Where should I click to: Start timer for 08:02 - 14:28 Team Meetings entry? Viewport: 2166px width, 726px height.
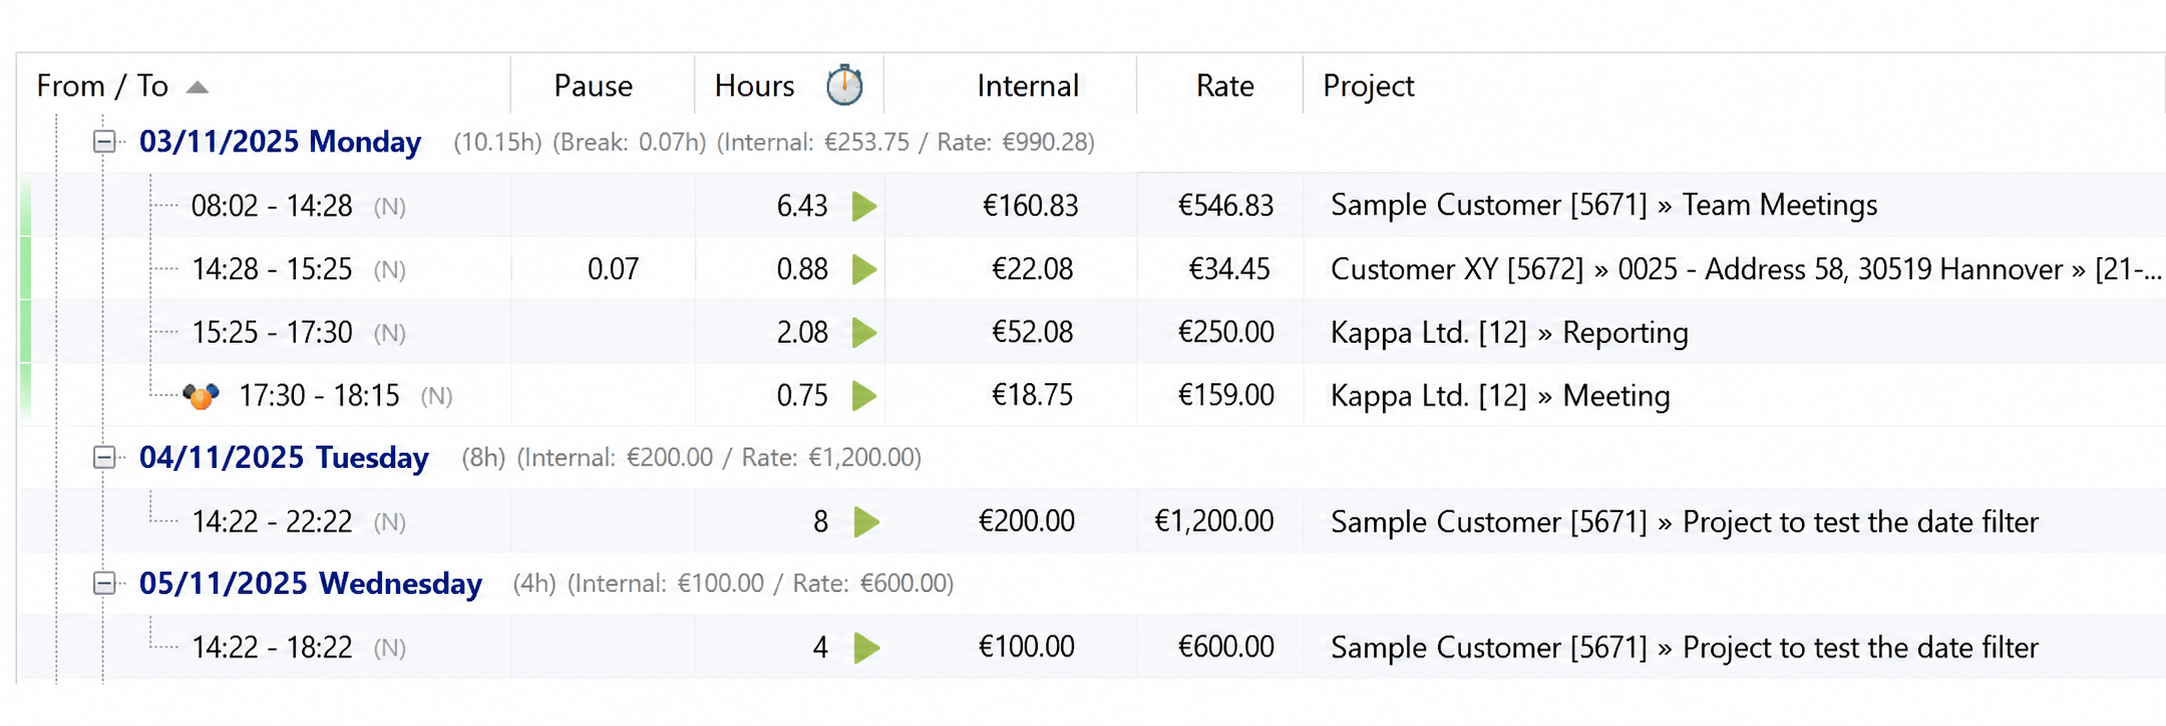pos(864,206)
